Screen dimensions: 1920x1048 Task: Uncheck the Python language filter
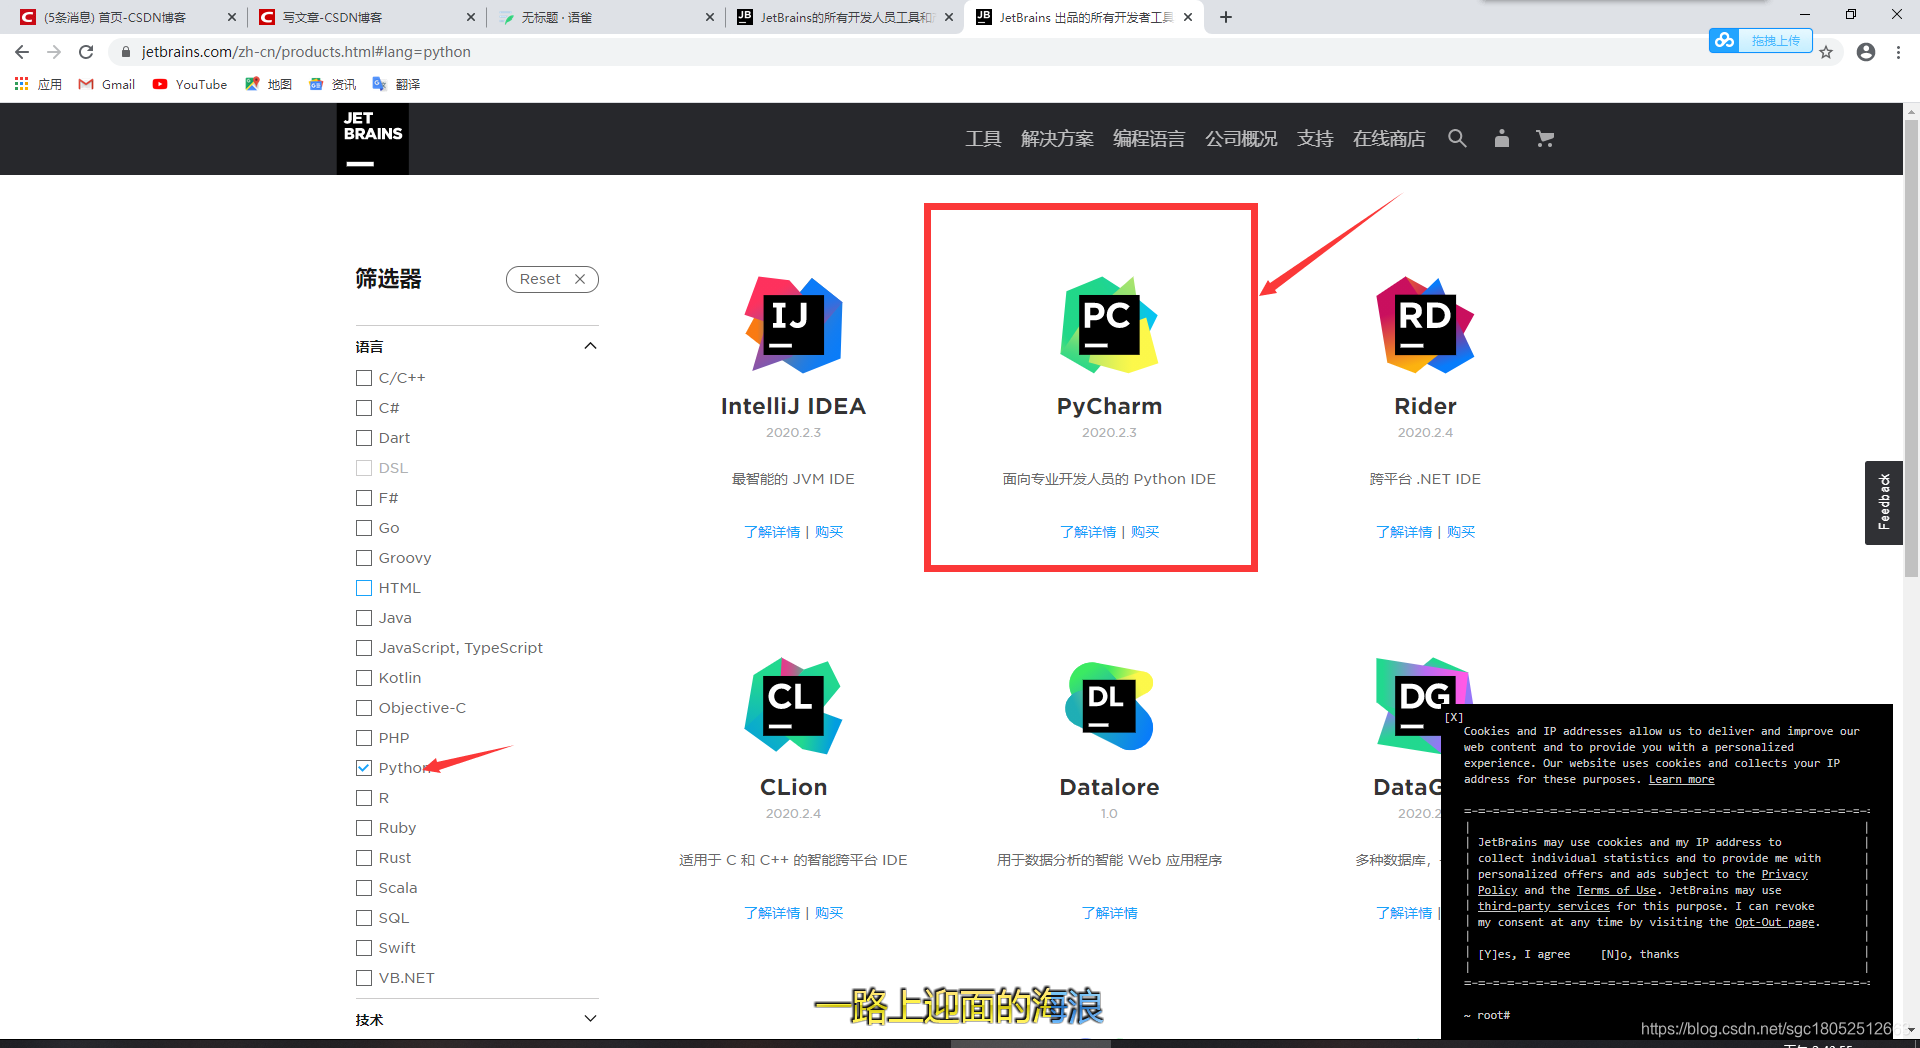pyautogui.click(x=364, y=768)
